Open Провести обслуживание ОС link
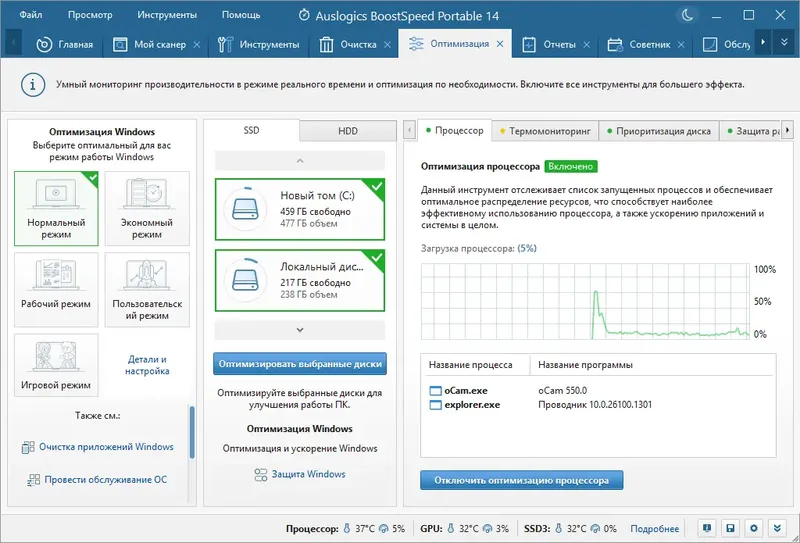Image resolution: width=800 pixels, height=543 pixels. [106, 480]
